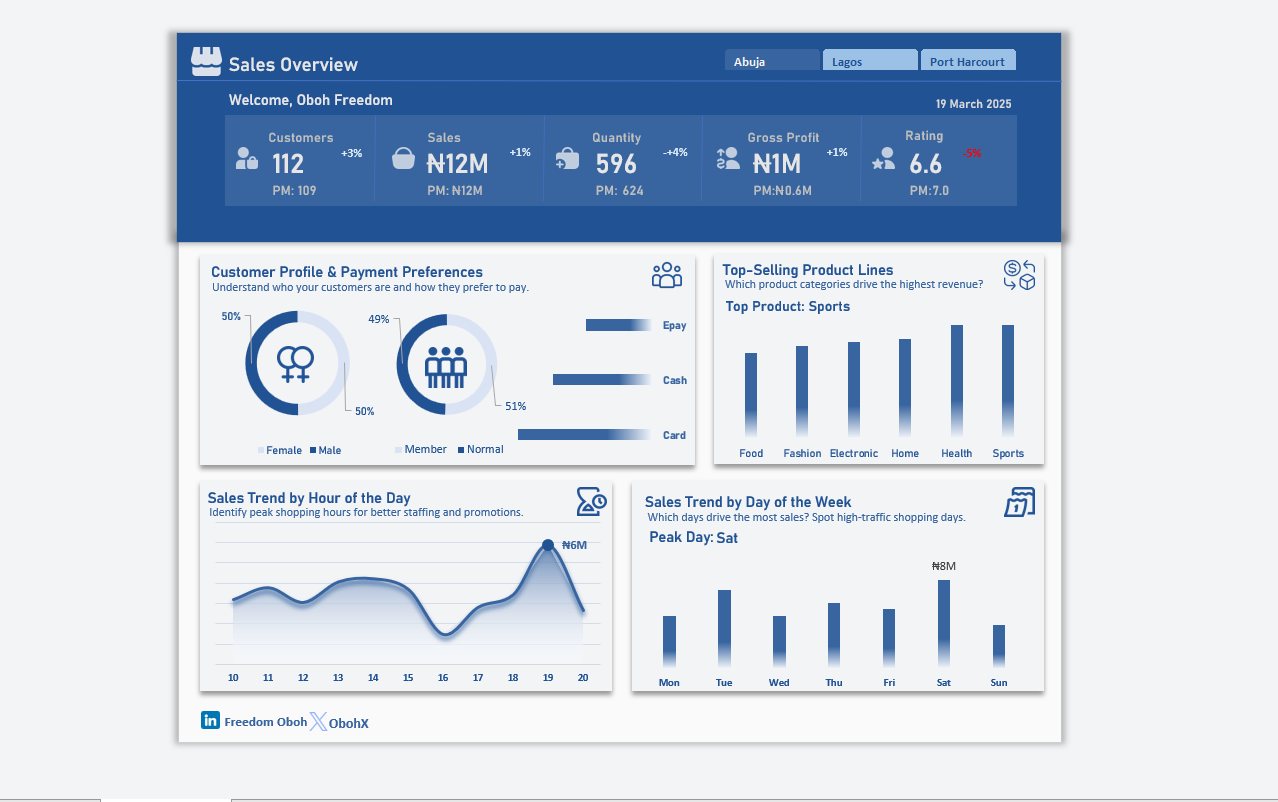1278x802 pixels.
Task: Click the date 19 March 2025
Action: tap(974, 104)
